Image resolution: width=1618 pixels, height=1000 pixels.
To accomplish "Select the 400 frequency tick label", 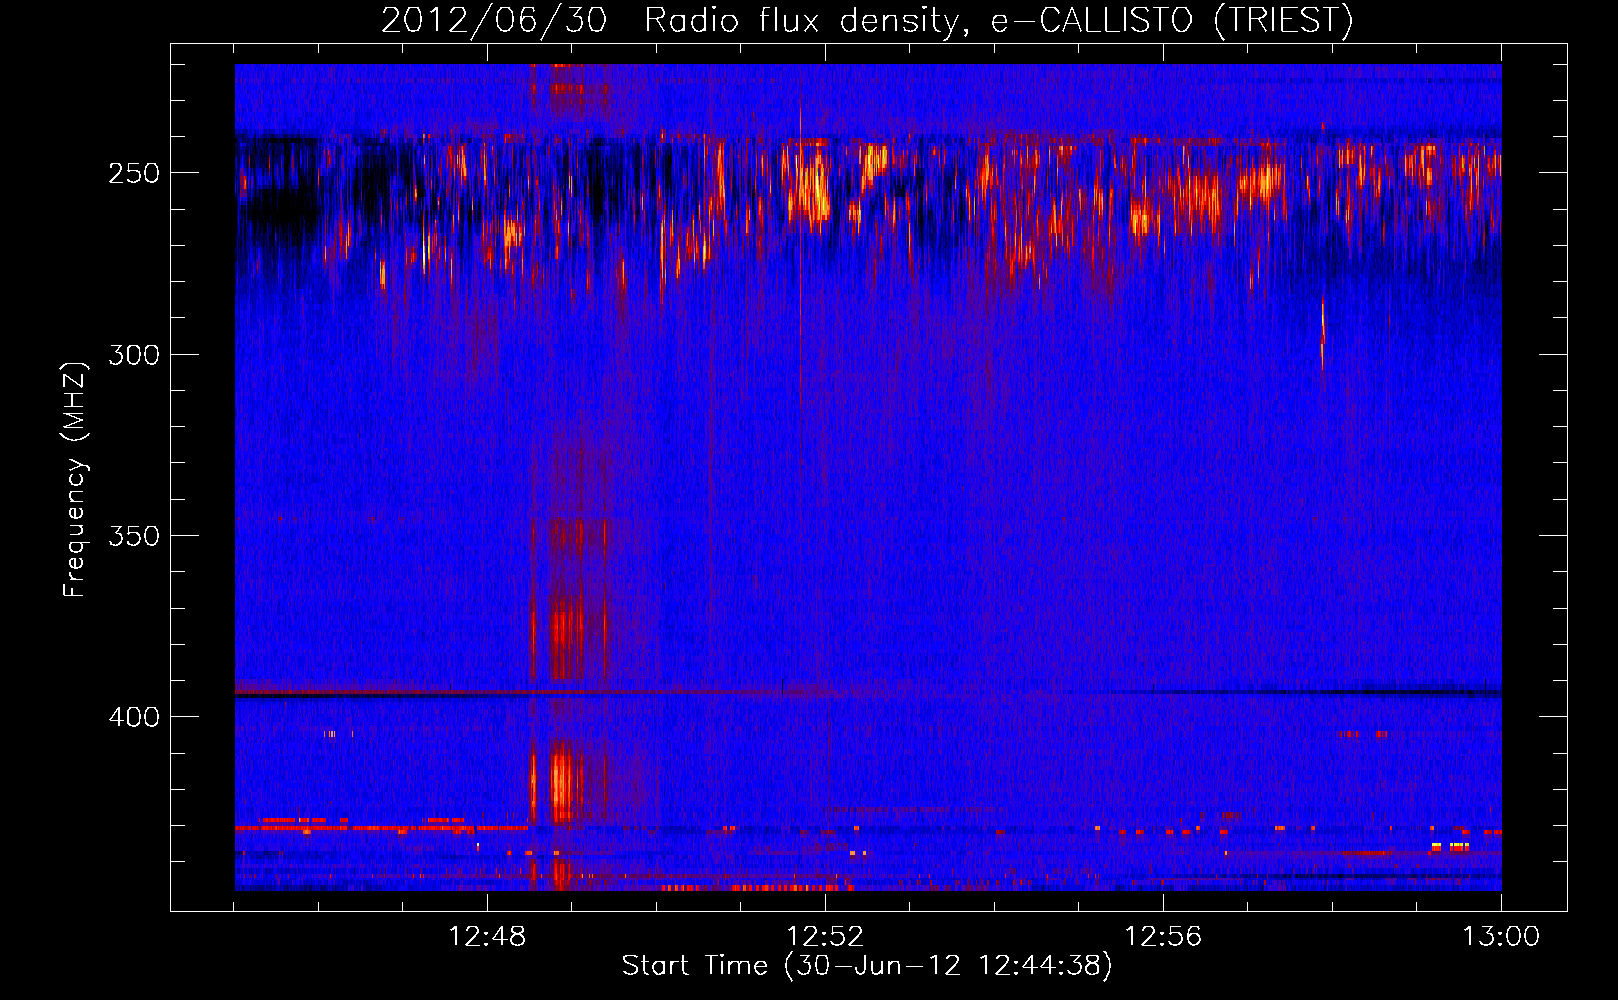I will 134,718.
